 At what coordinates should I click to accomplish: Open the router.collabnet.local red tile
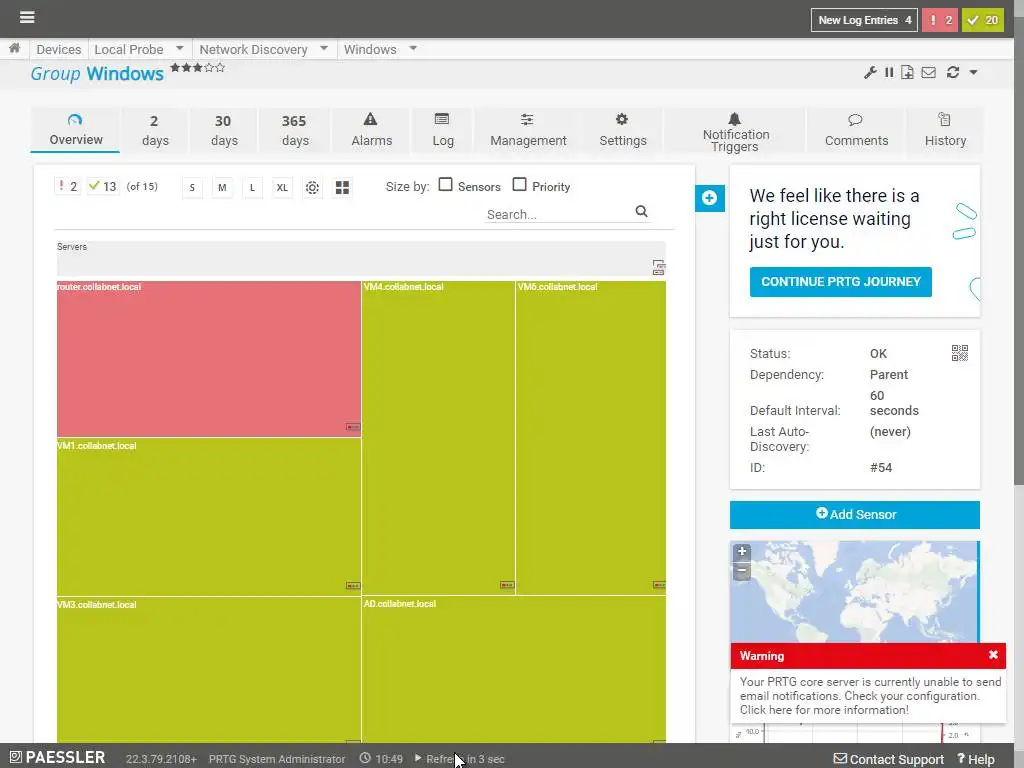[x=208, y=359]
